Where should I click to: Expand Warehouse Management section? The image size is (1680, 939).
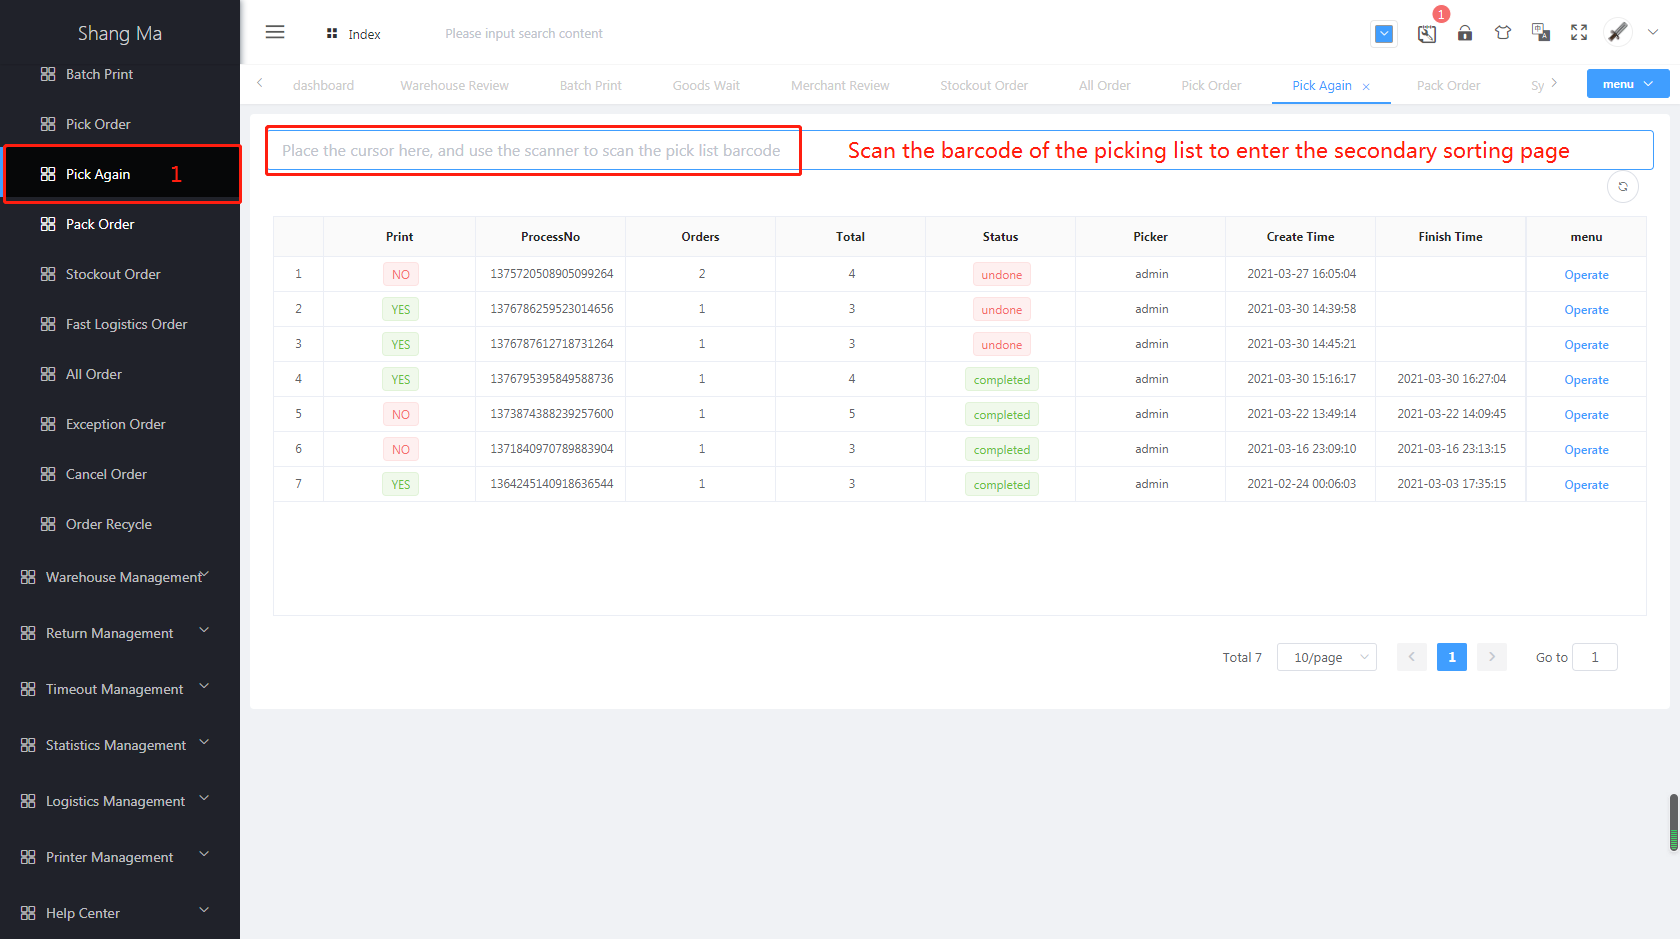click(120, 577)
